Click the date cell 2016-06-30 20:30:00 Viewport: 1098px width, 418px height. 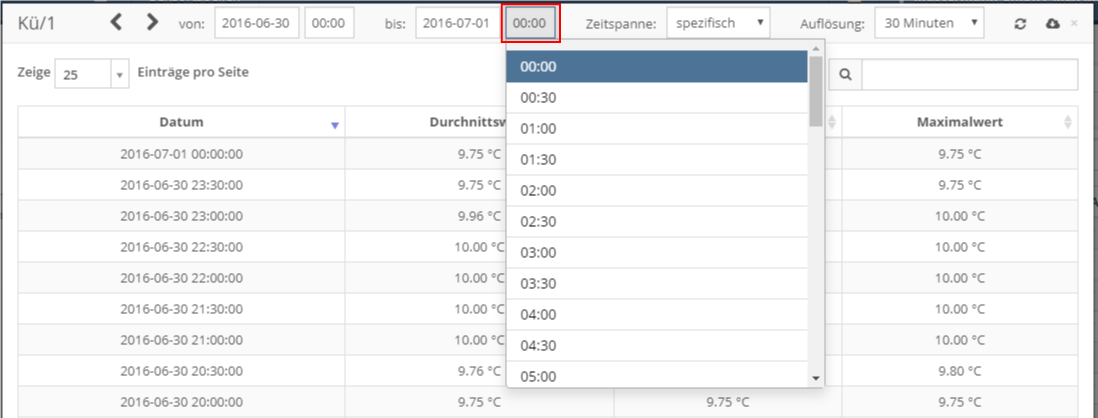click(181, 370)
